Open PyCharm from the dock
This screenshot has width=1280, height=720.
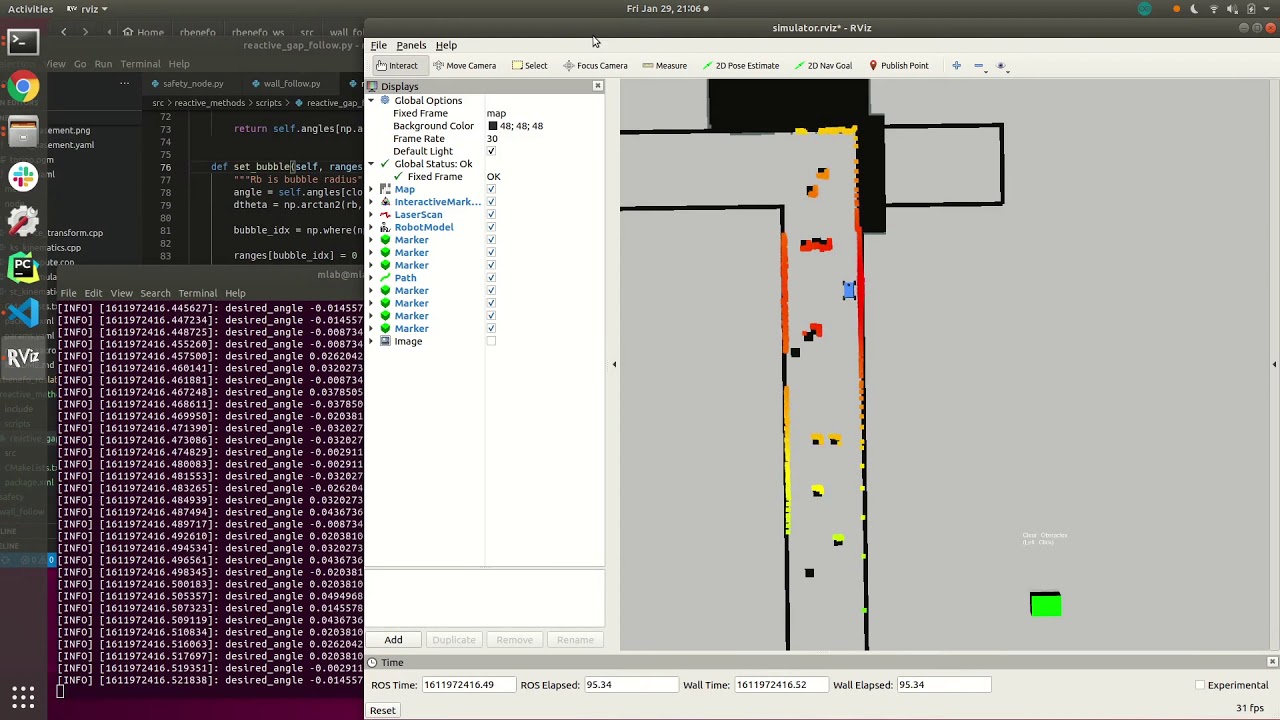[23, 267]
